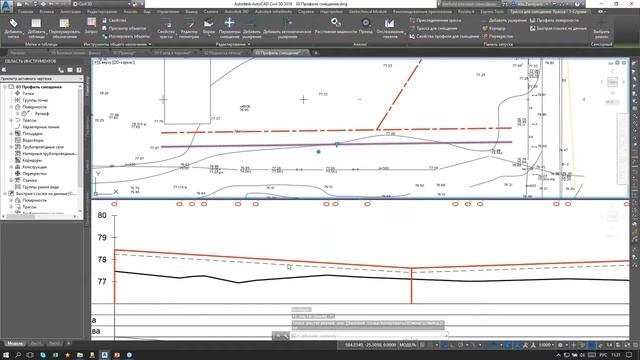The height and width of the screenshot is (360, 640).
Task: Open the Аннотации ribbon tab
Action: tap(70, 12)
